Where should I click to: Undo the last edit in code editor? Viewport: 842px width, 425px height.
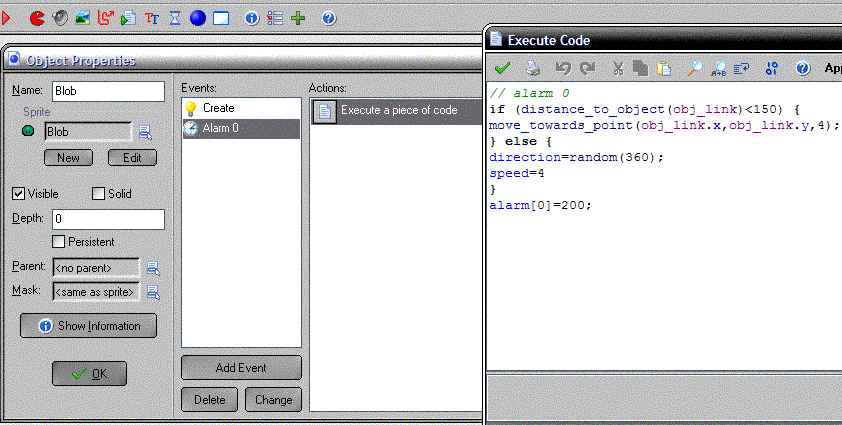[563, 68]
